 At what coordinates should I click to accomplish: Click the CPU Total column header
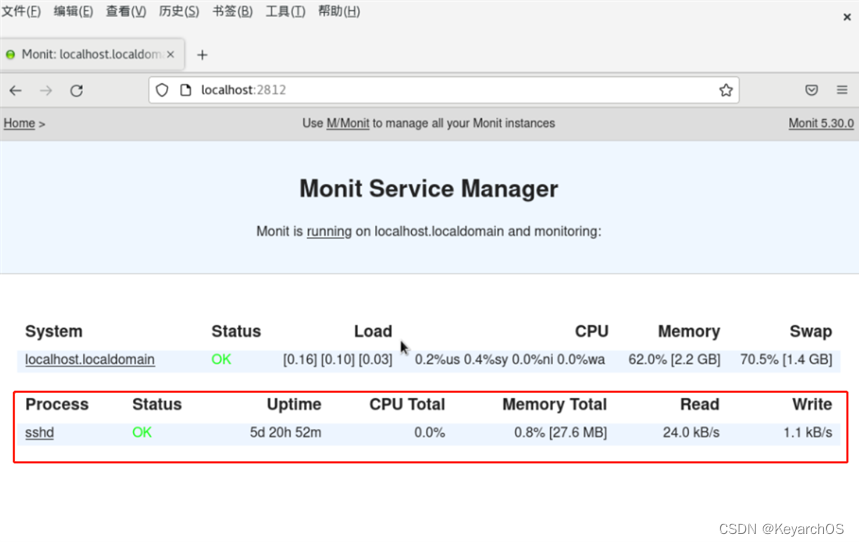(407, 404)
